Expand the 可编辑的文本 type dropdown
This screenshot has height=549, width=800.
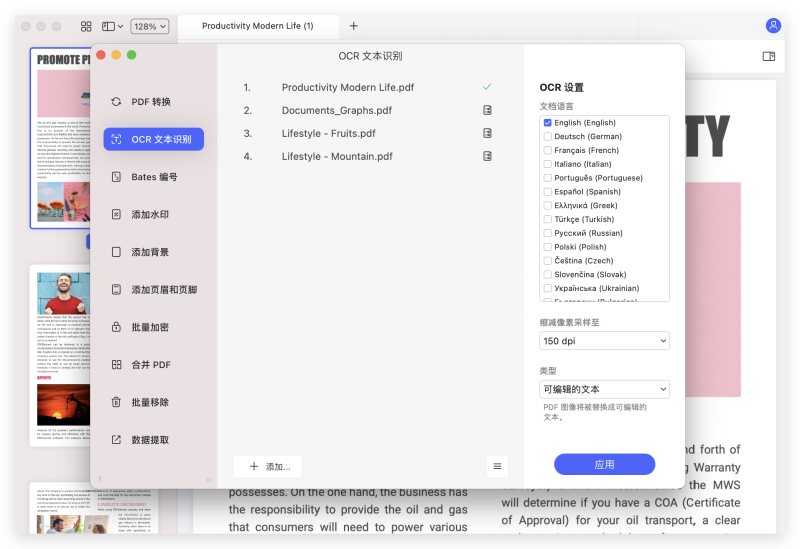(604, 389)
